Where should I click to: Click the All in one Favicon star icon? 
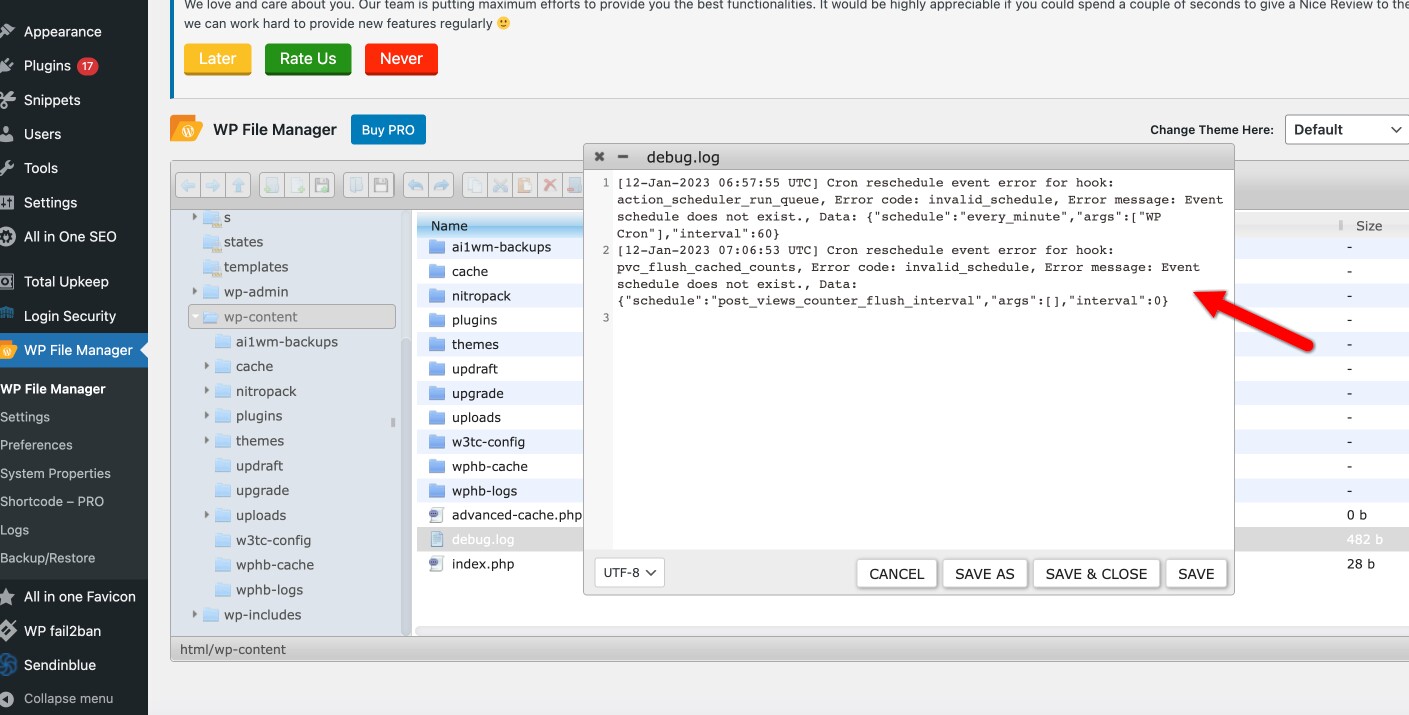point(8,597)
